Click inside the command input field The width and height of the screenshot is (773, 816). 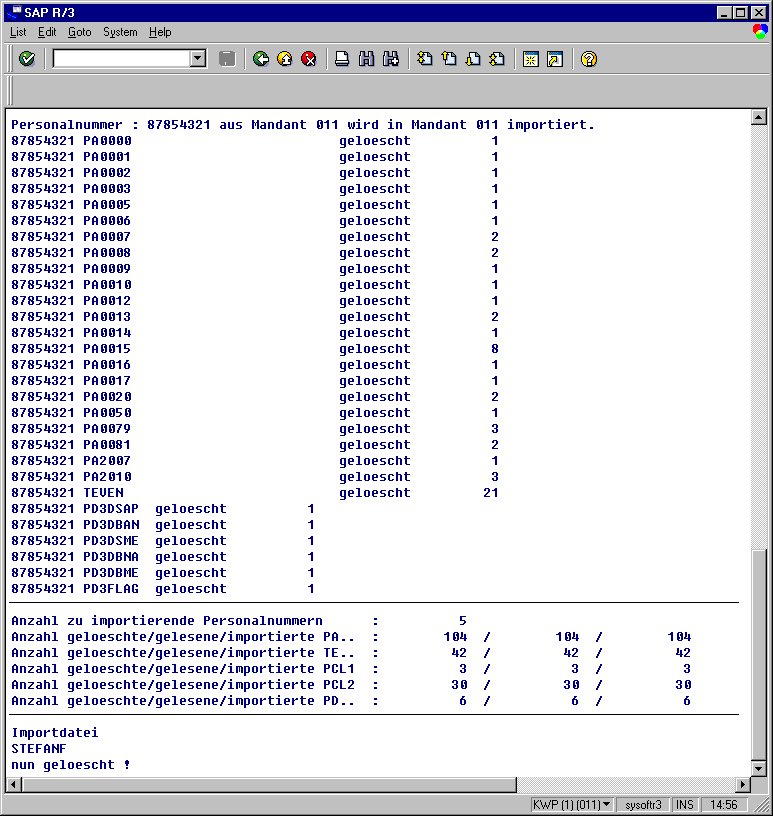[120, 59]
